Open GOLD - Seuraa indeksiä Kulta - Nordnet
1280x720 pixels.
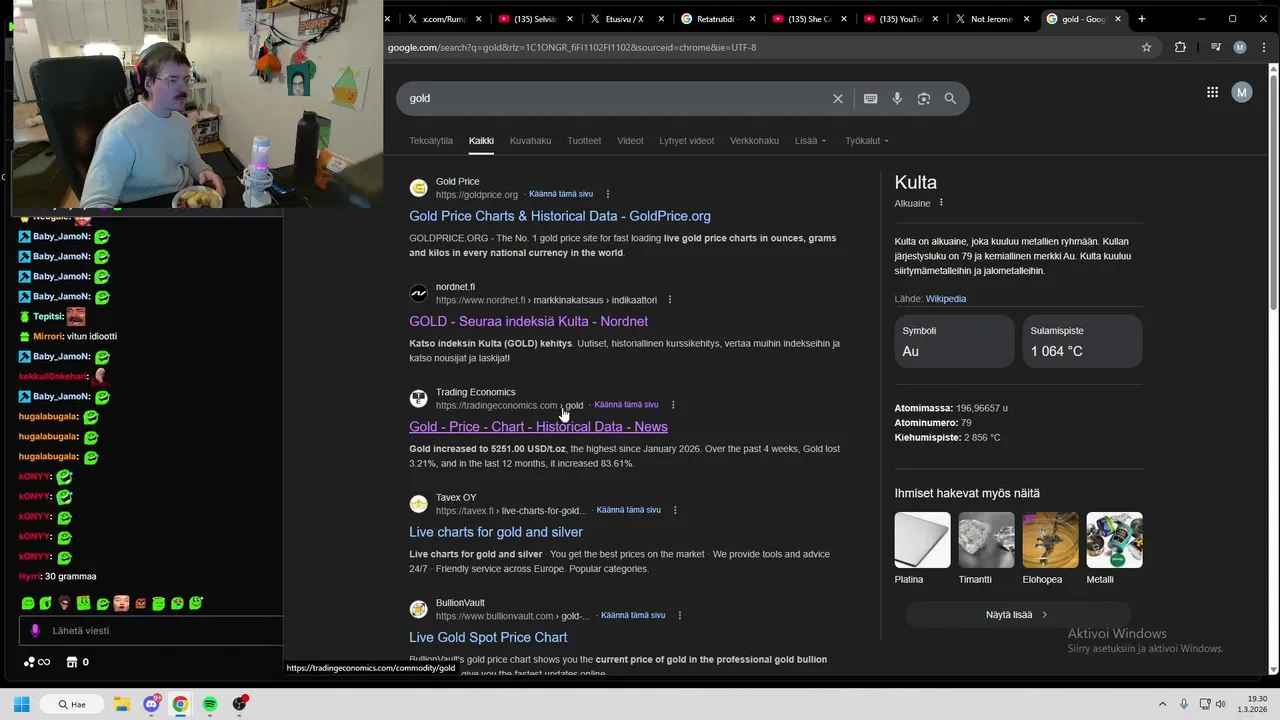pos(528,321)
